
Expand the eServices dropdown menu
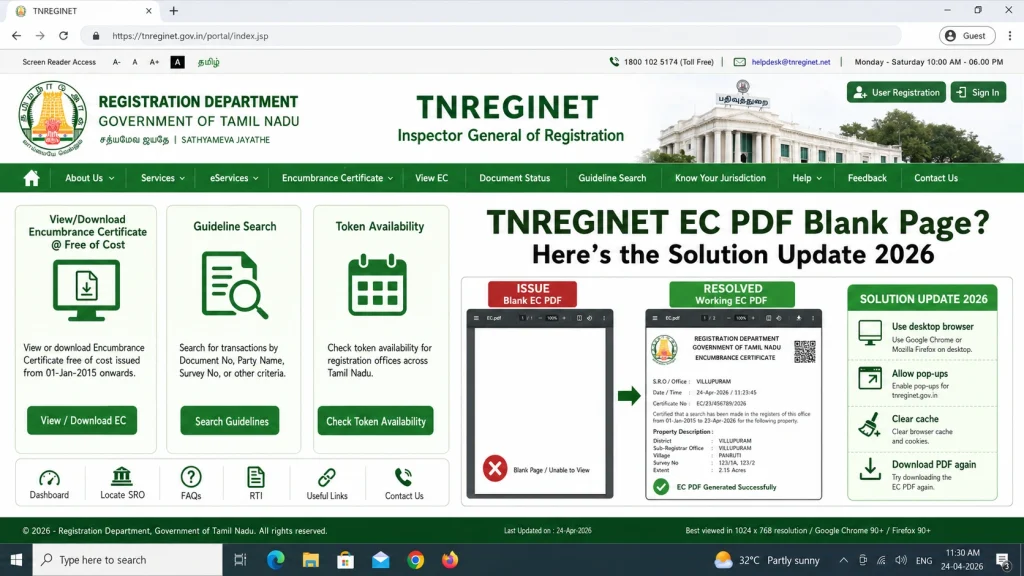point(234,178)
